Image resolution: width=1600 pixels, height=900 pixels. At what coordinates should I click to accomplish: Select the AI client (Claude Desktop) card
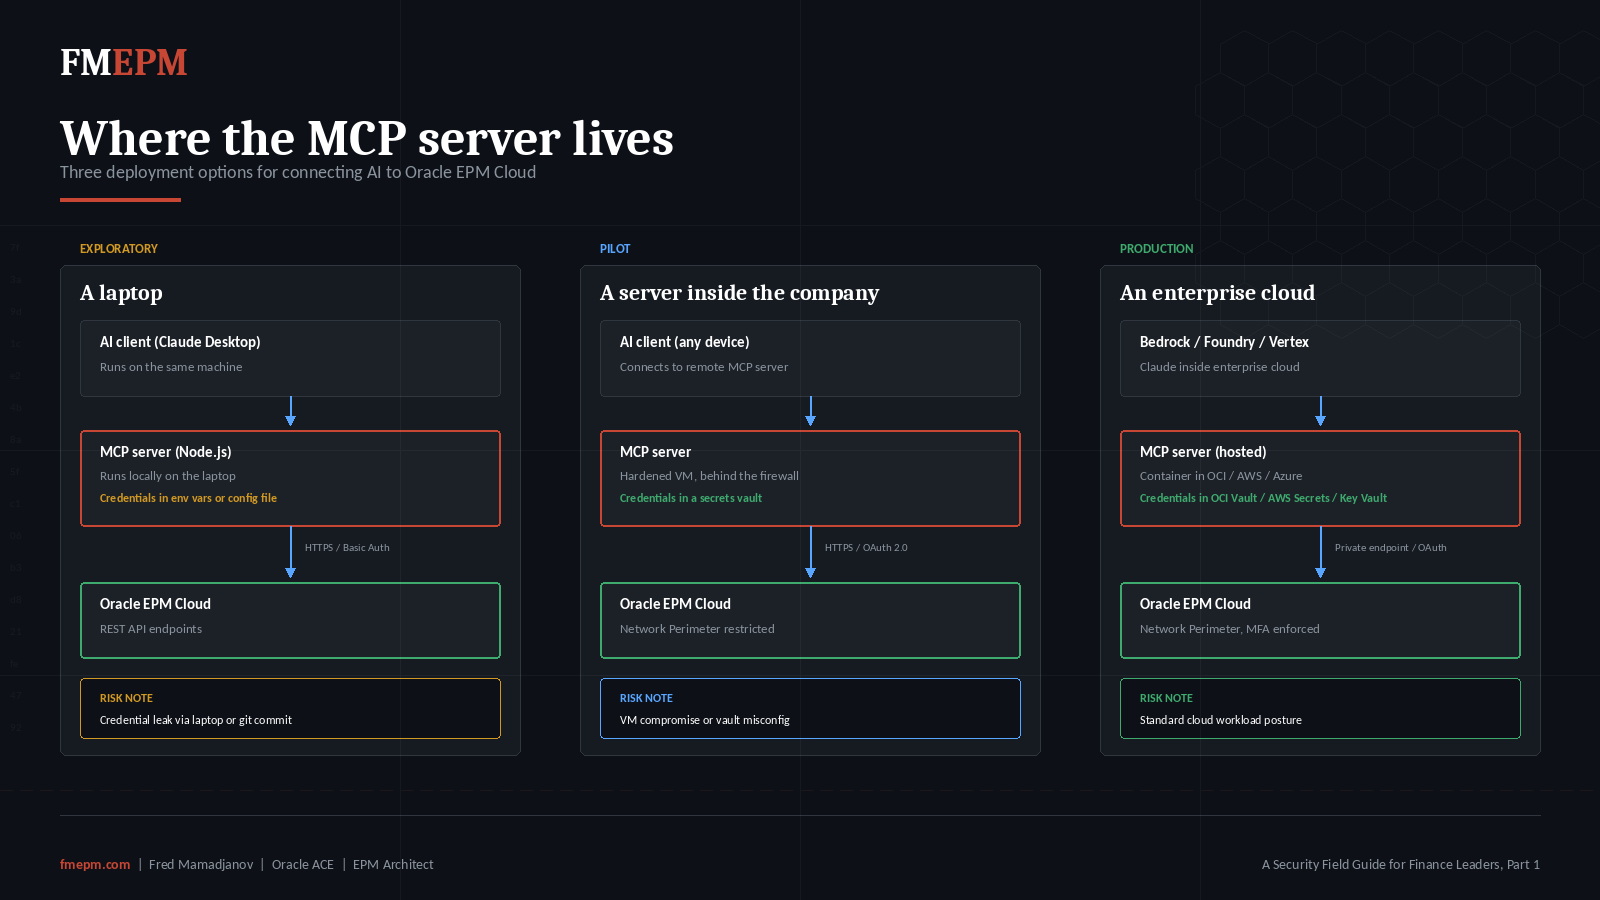coord(290,358)
